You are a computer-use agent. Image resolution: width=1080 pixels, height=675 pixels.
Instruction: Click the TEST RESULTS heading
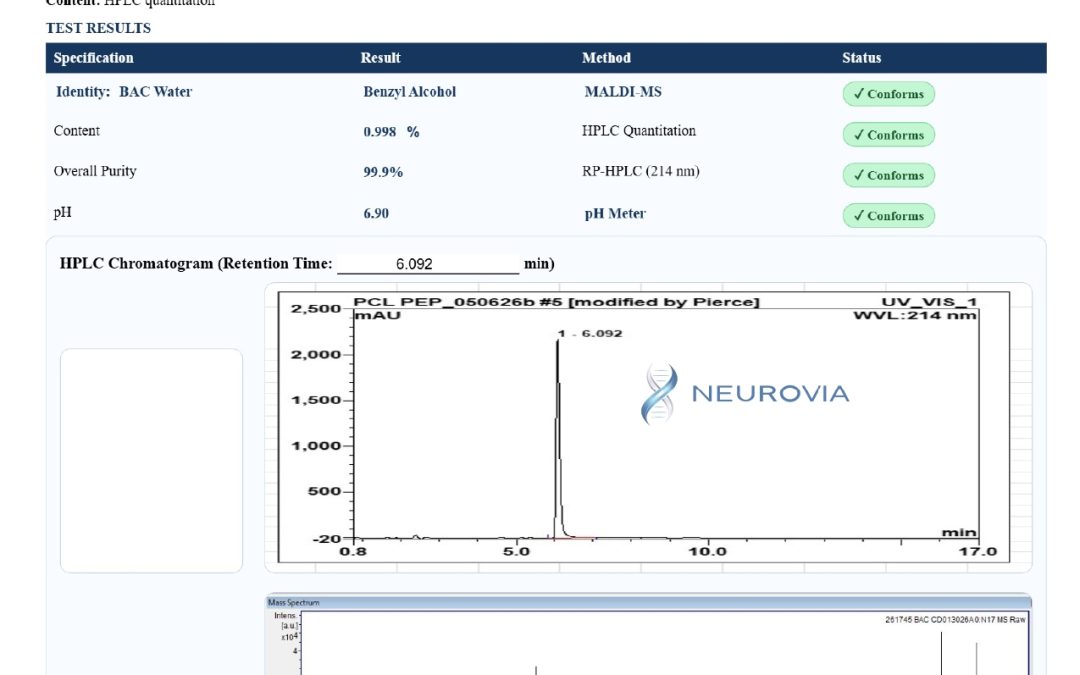tap(98, 28)
